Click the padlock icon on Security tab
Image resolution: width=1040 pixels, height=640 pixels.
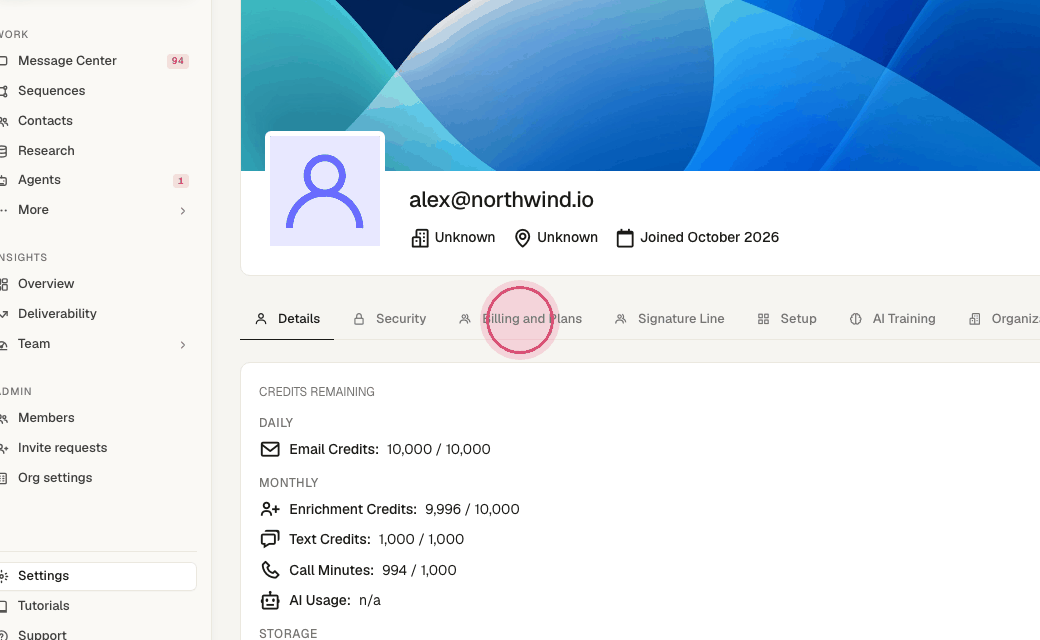359,319
